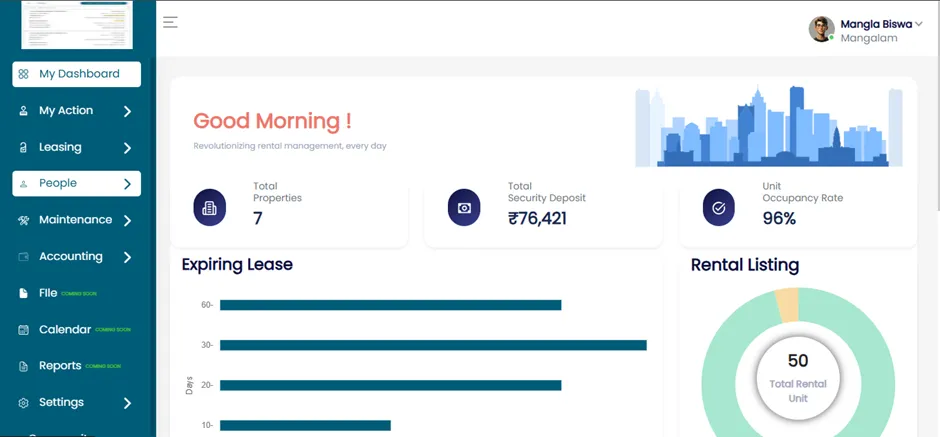The image size is (940, 437).
Task: Click the Total Properties value 7
Action: pyautogui.click(x=258, y=218)
